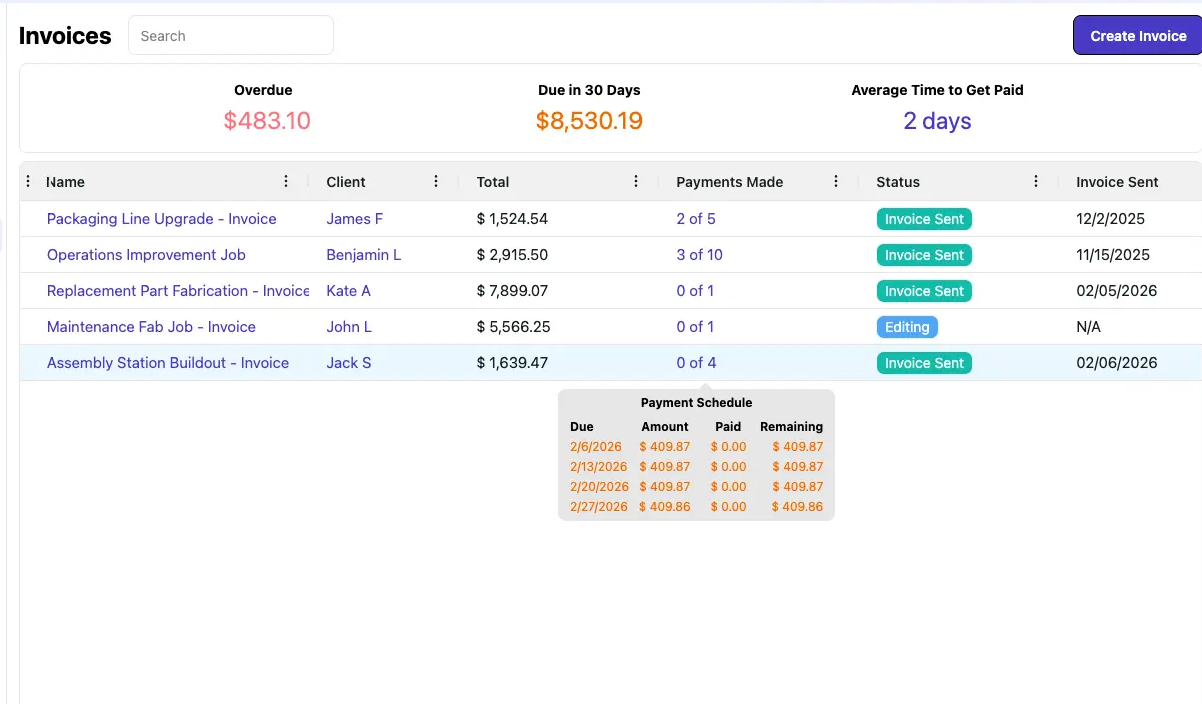
Task: Open Operations Improvement Job invoice
Action: tap(146, 255)
